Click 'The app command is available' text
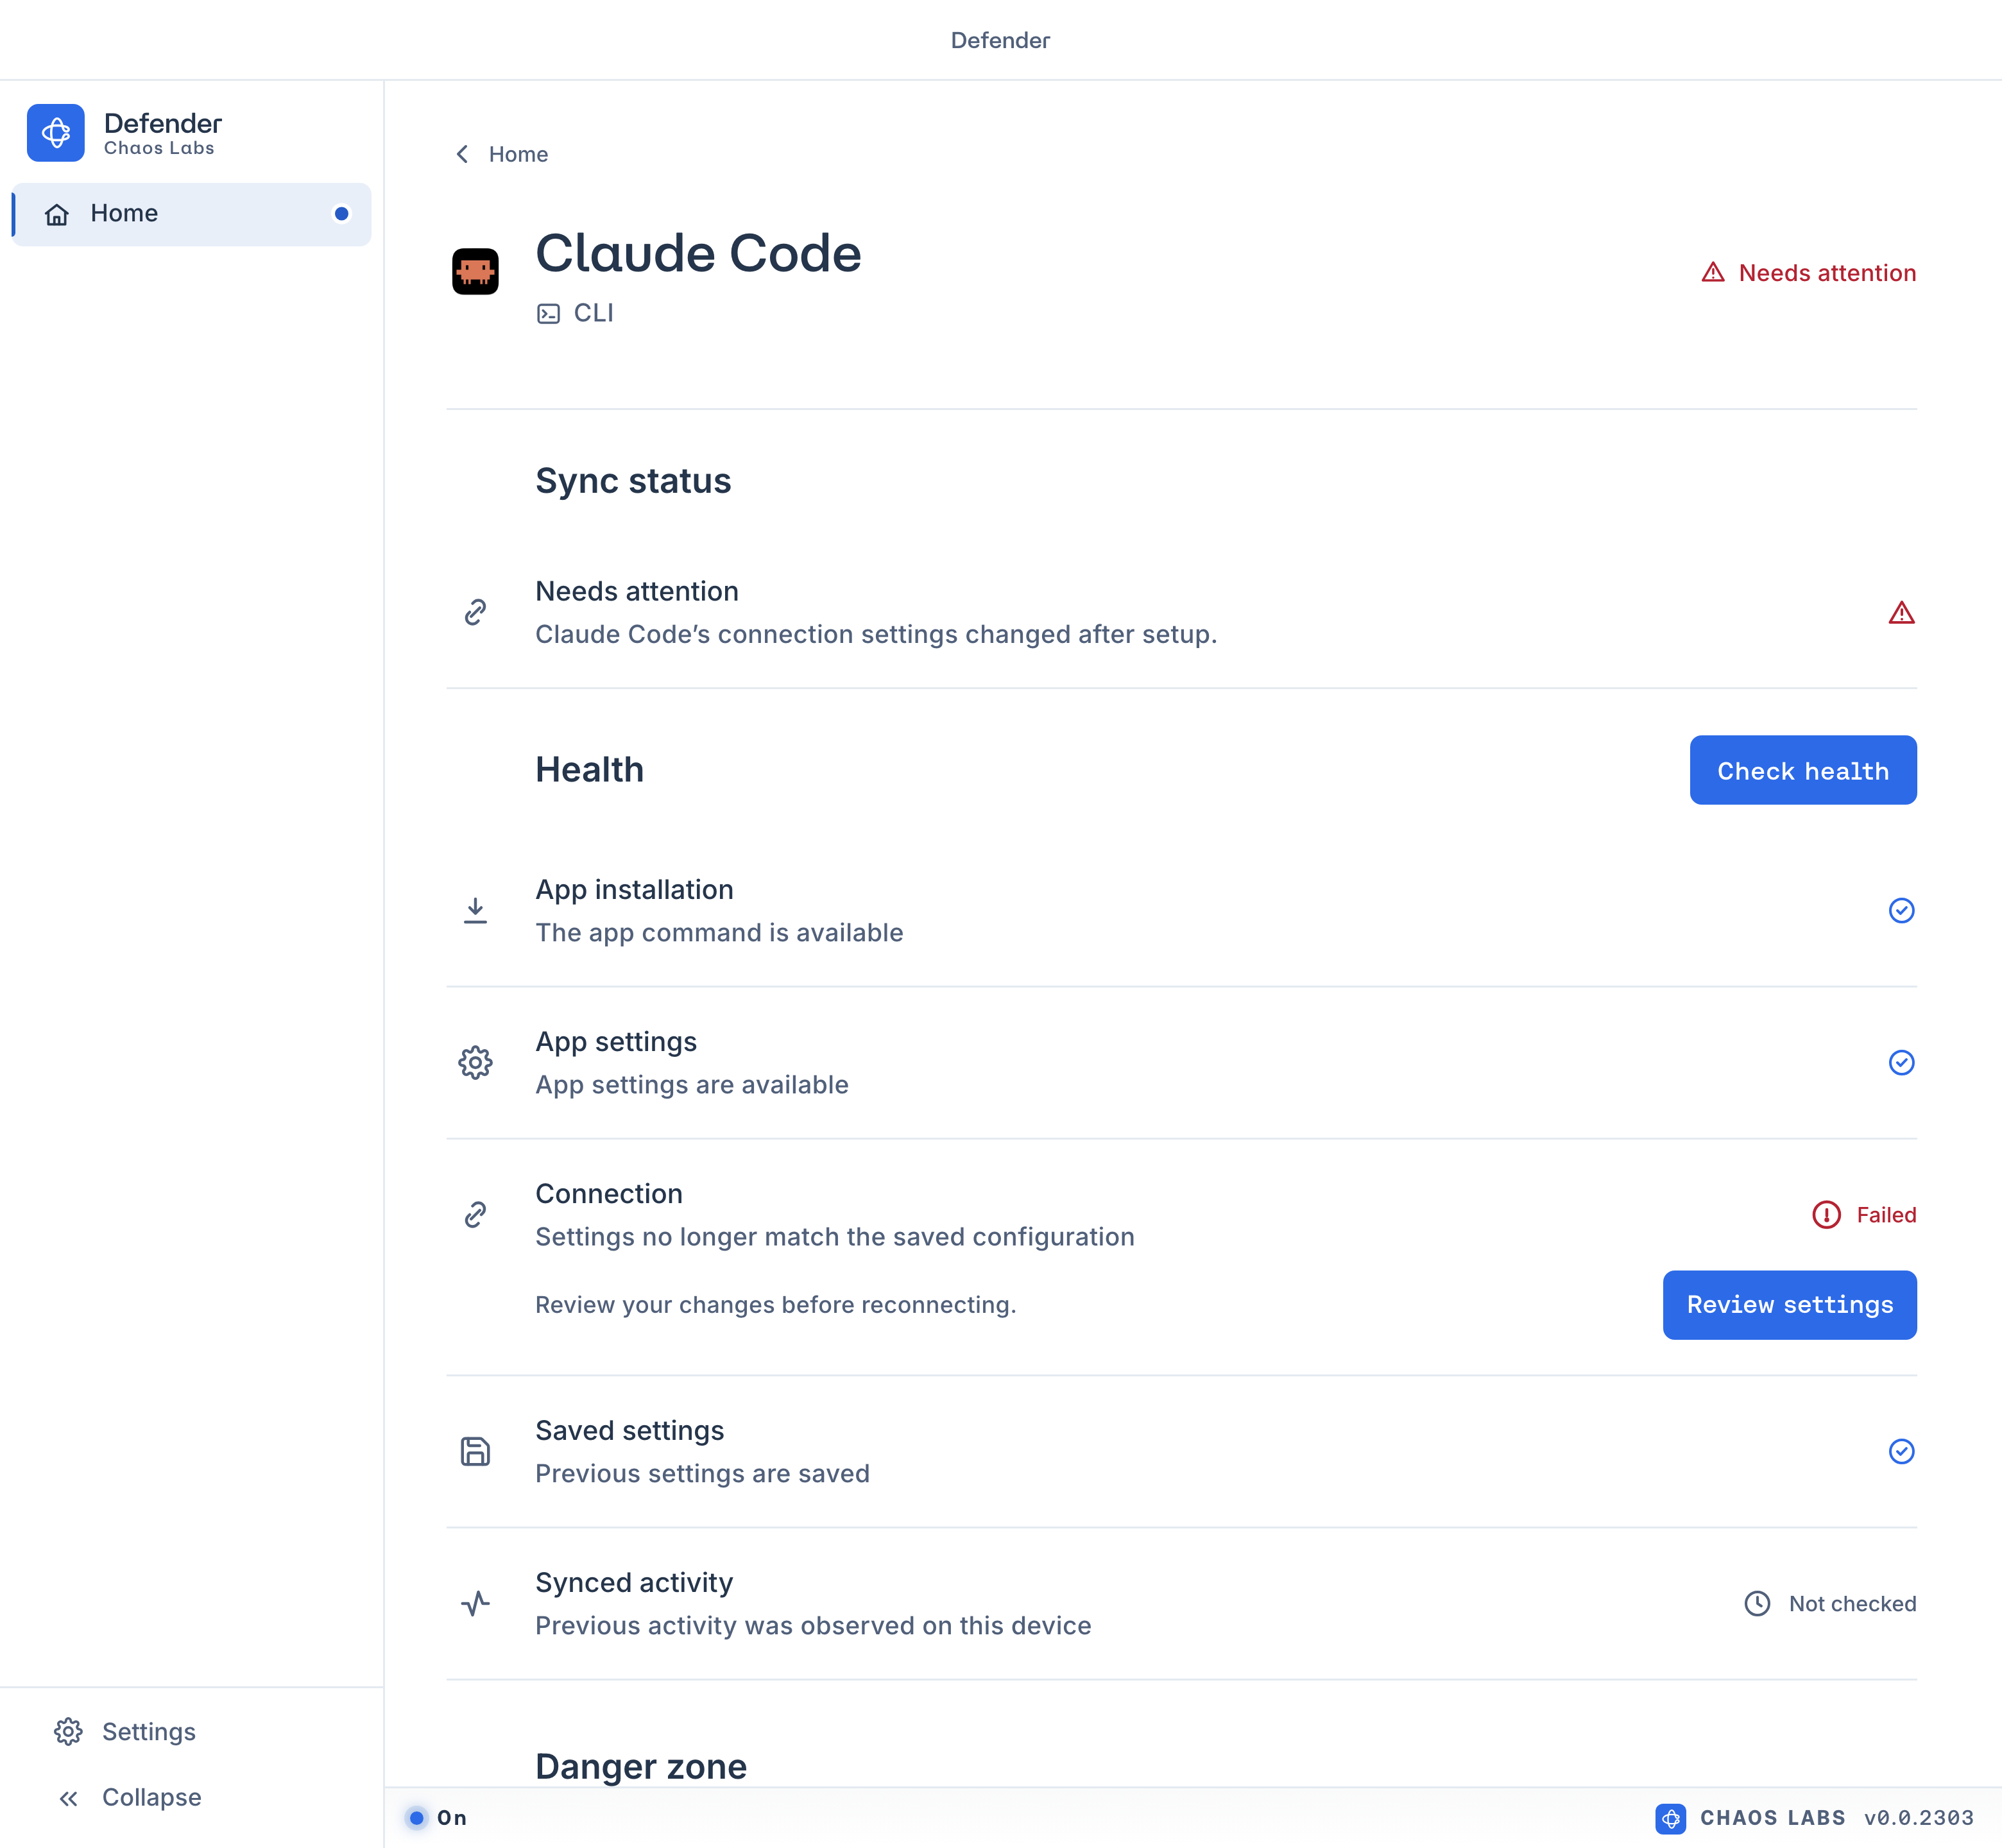 (719, 933)
